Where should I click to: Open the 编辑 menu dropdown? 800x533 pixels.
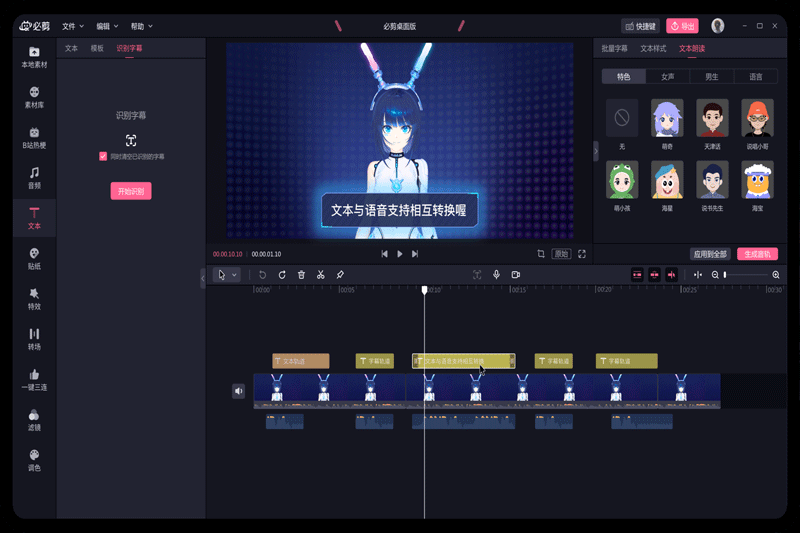tap(107, 26)
